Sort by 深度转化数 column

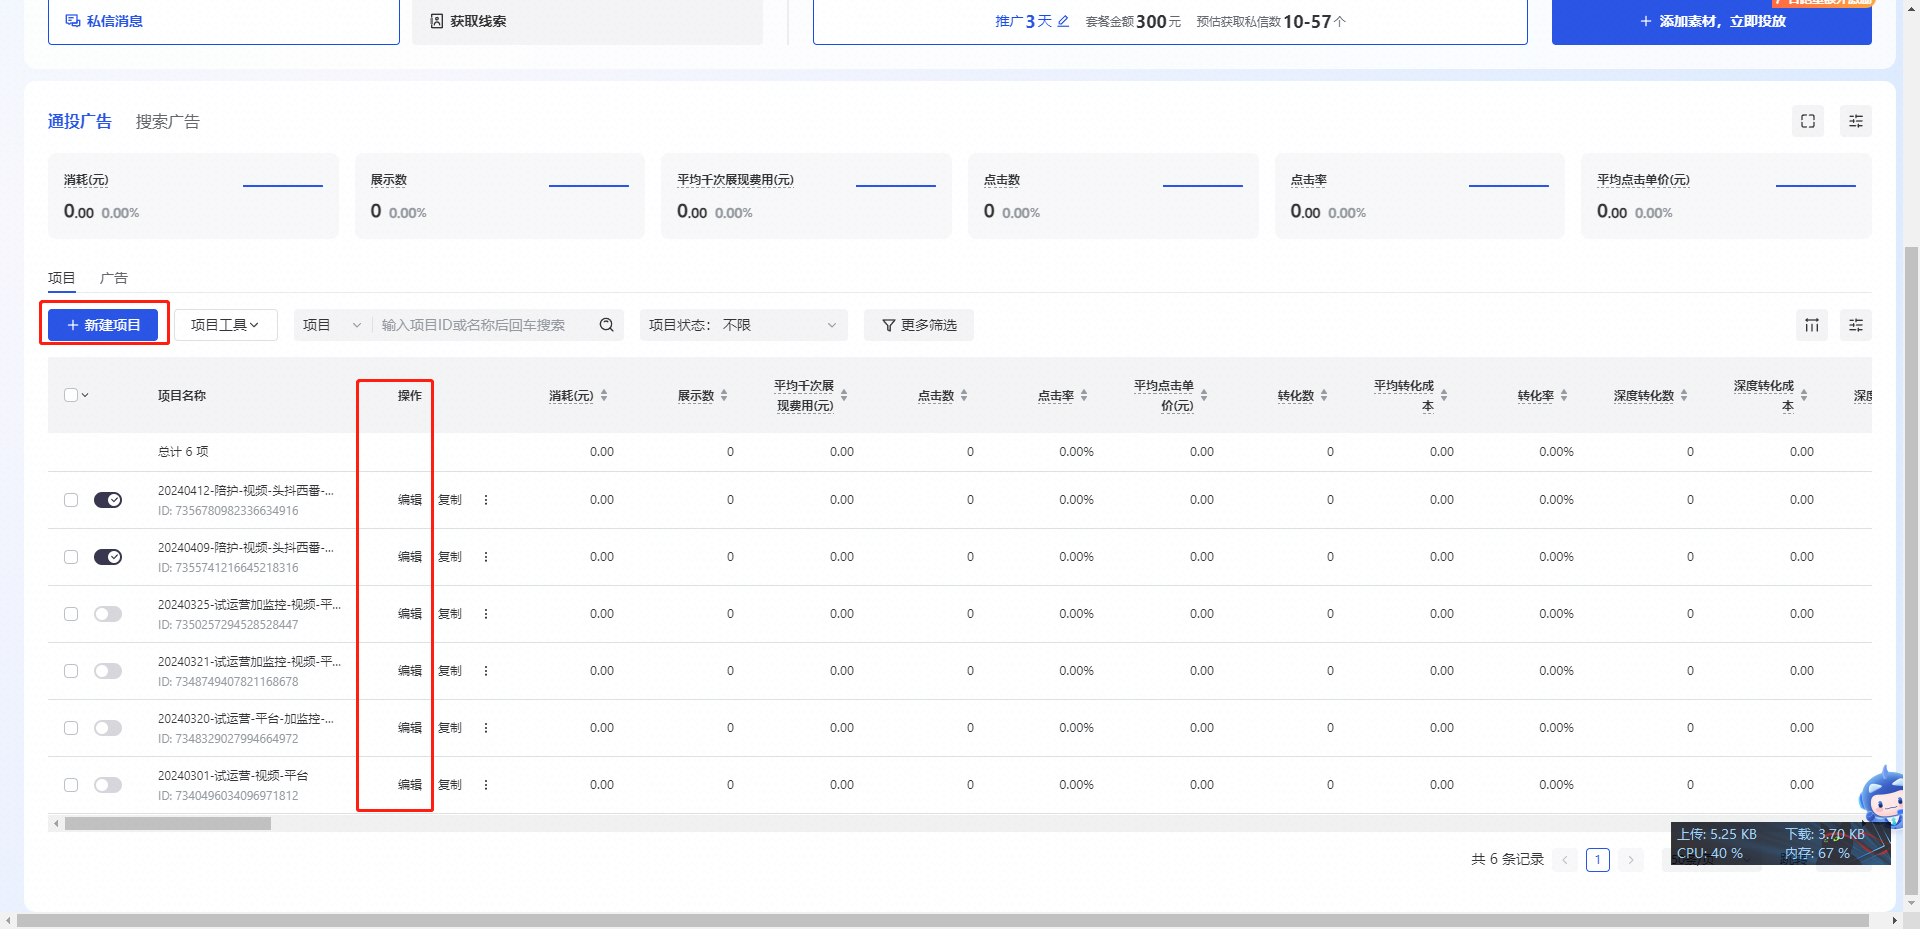[x=1684, y=396]
